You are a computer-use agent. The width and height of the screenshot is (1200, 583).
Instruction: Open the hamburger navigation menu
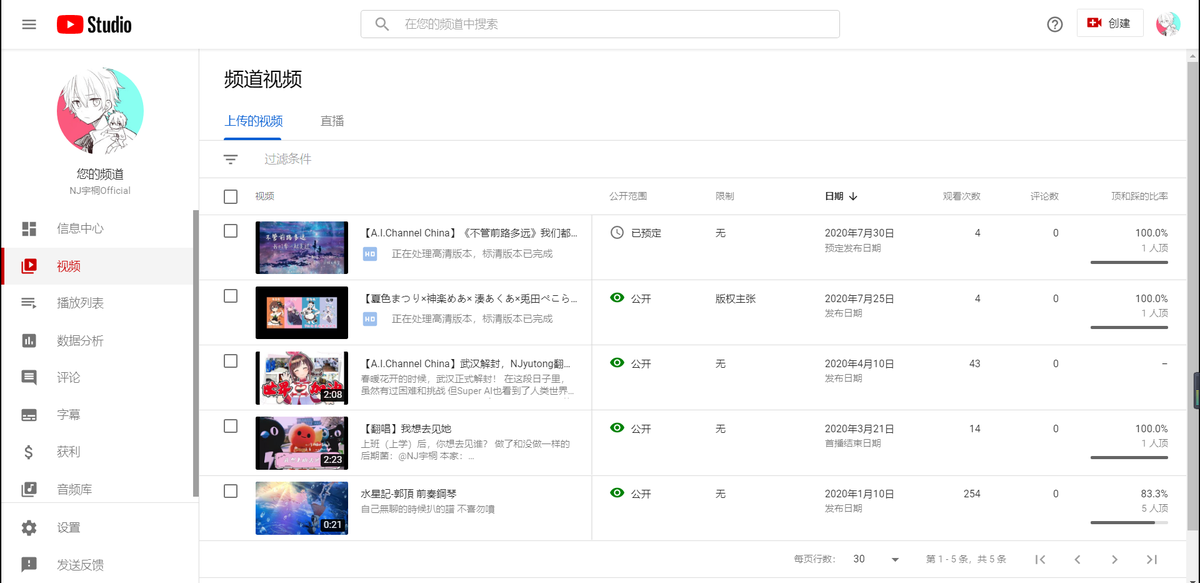coord(29,24)
